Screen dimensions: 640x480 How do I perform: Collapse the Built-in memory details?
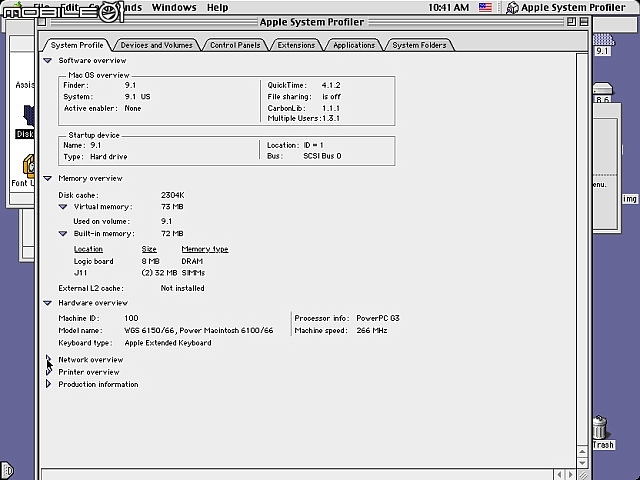(x=63, y=234)
